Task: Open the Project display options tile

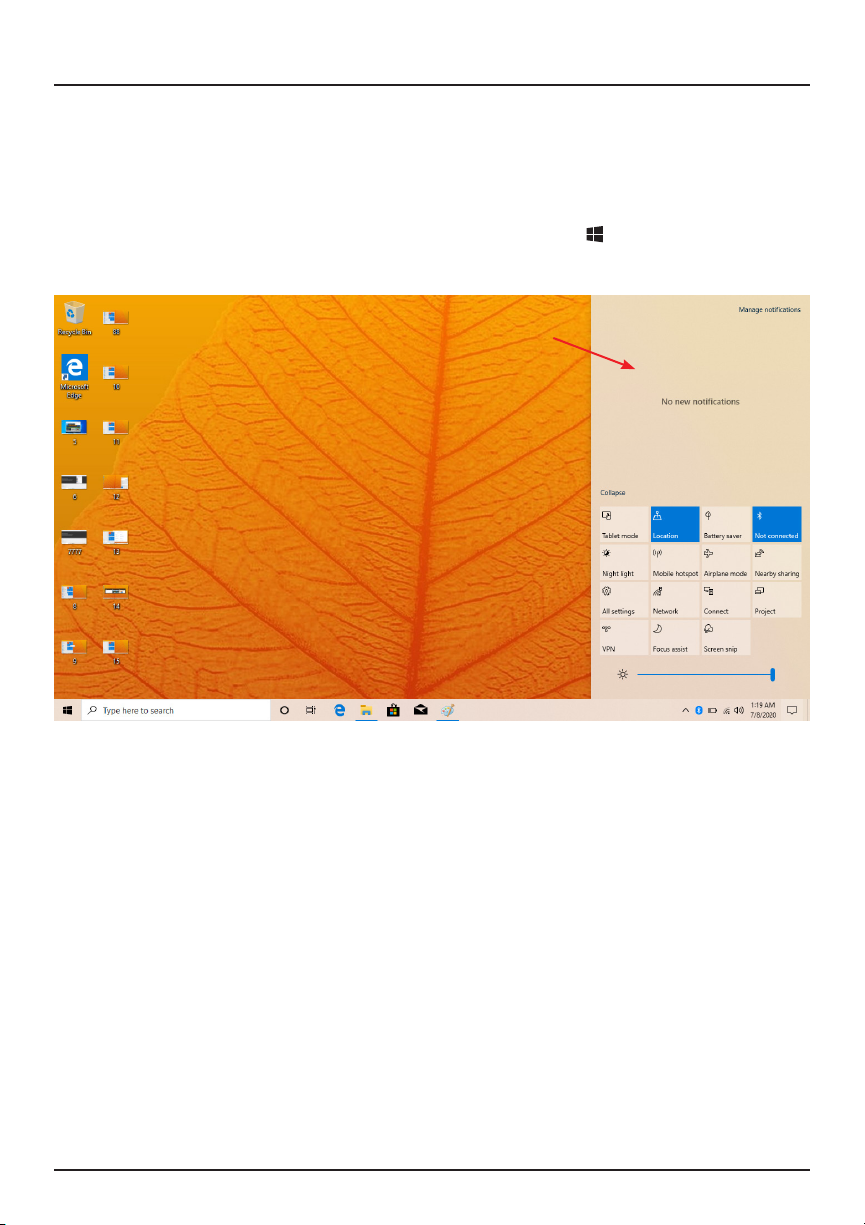Action: [777, 600]
